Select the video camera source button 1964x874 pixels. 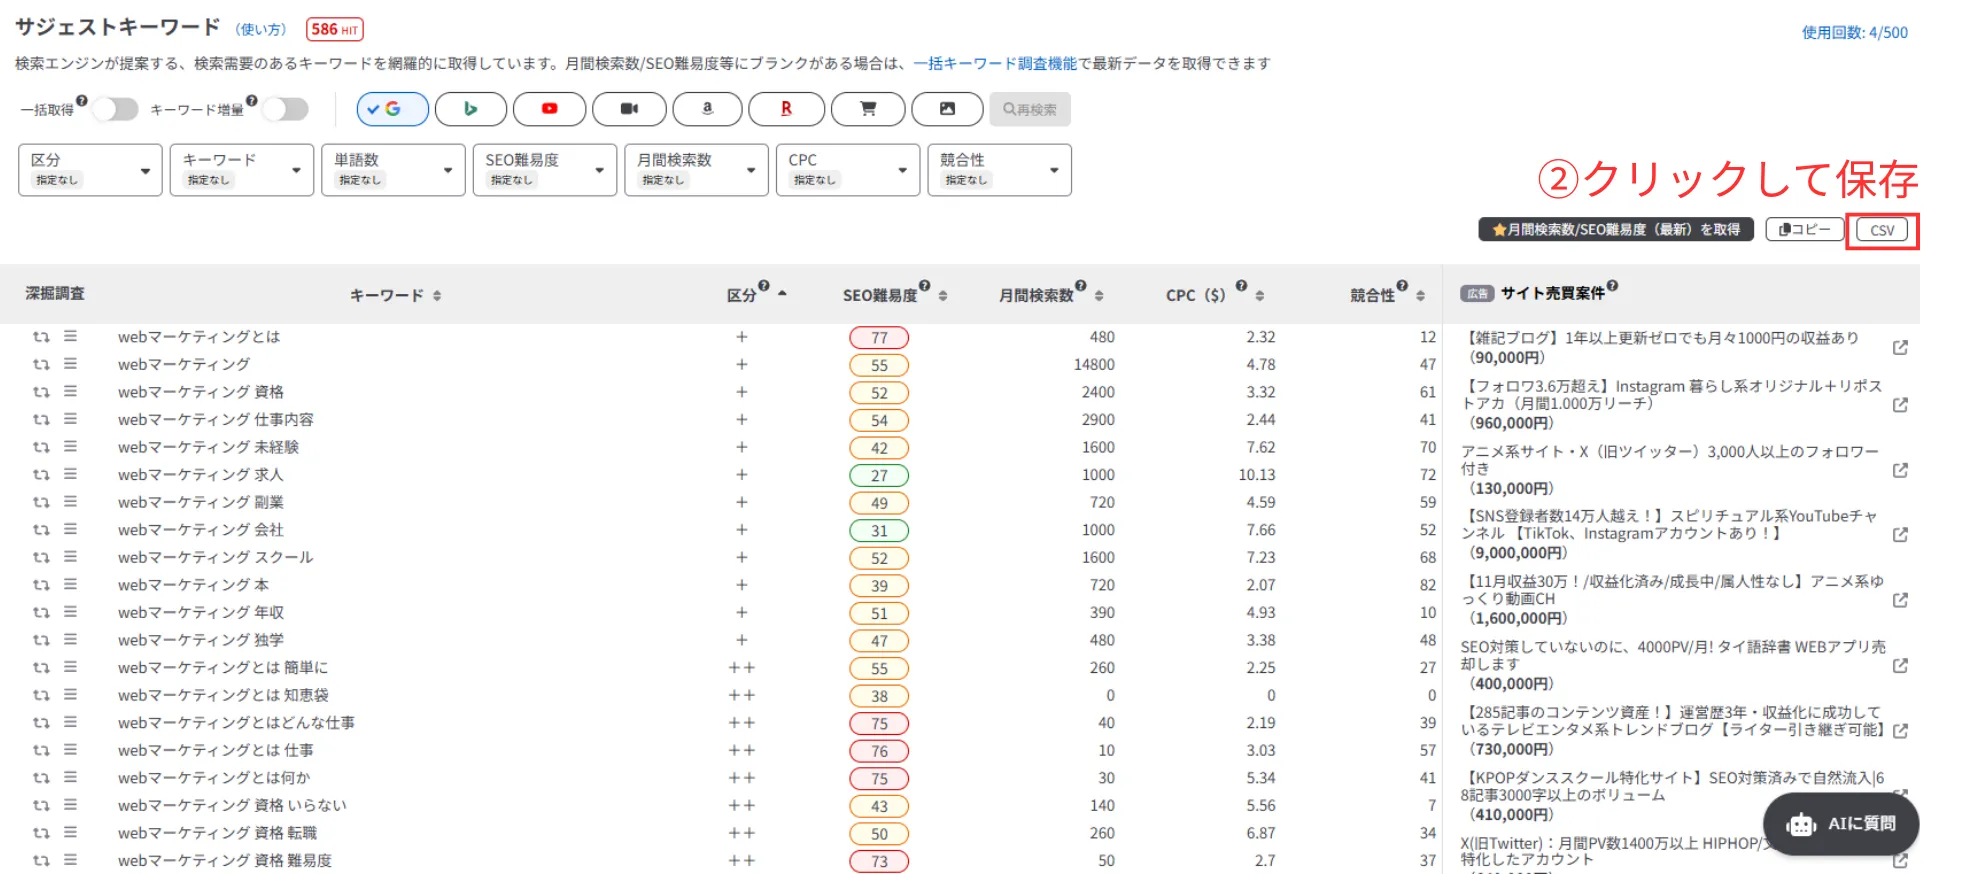pyautogui.click(x=629, y=109)
